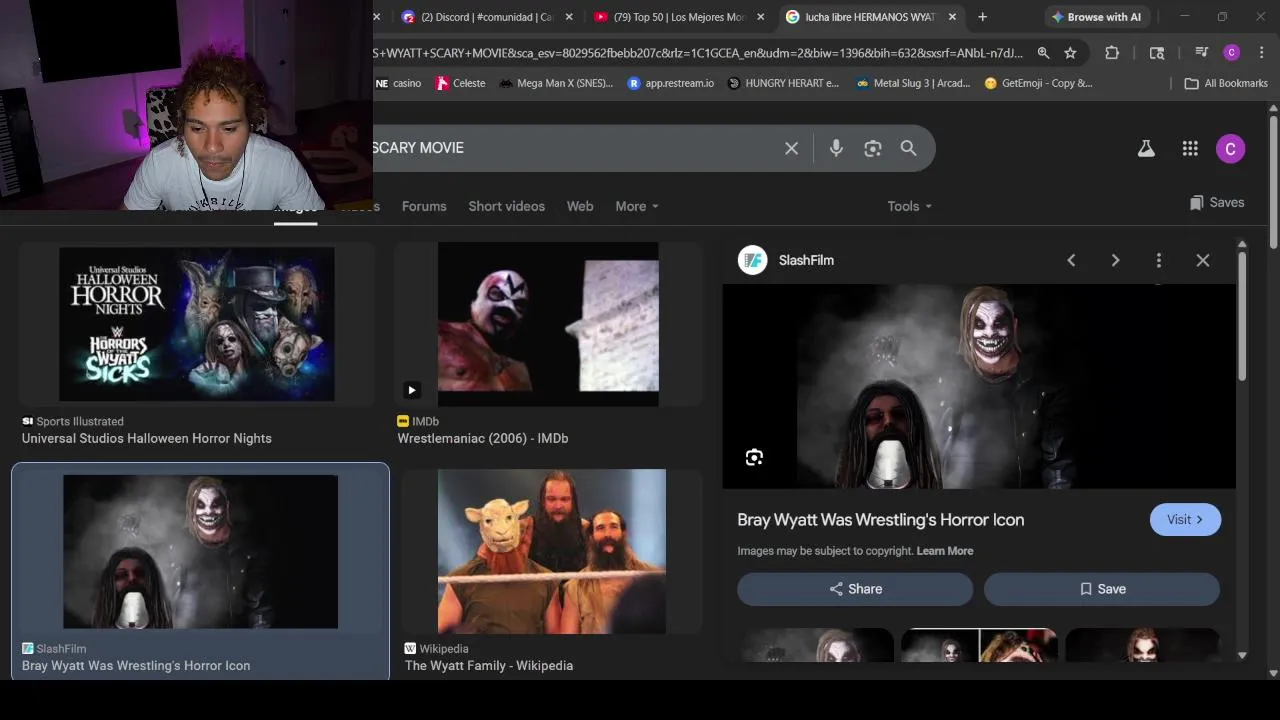
Task: Open the All Bookmarks folder
Action: coord(1226,83)
